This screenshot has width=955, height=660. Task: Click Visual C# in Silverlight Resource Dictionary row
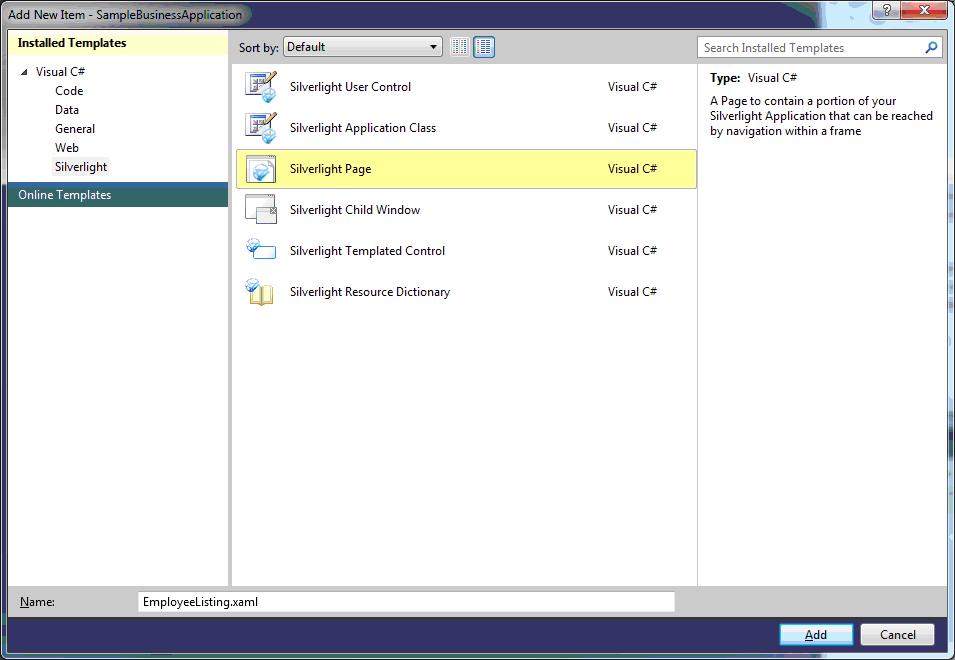pos(632,292)
